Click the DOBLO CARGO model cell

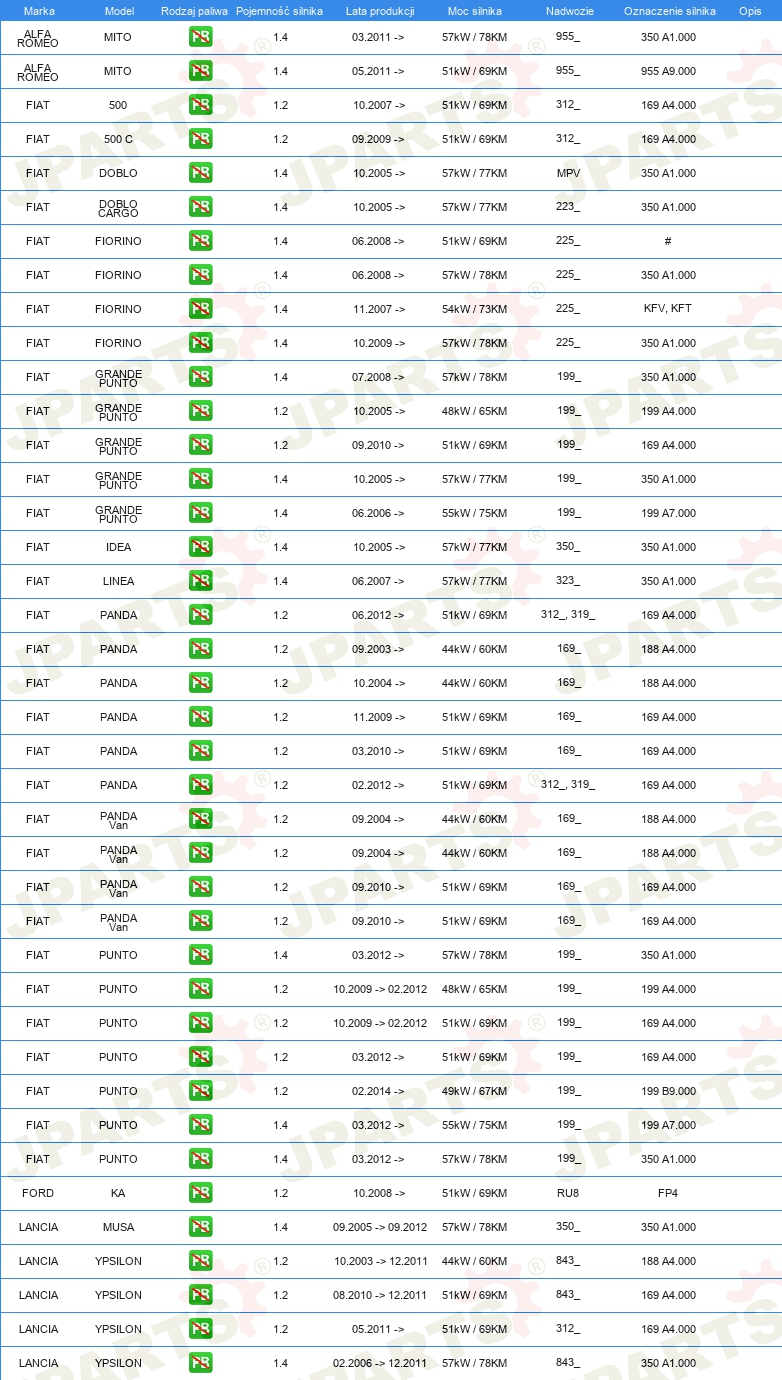(118, 208)
